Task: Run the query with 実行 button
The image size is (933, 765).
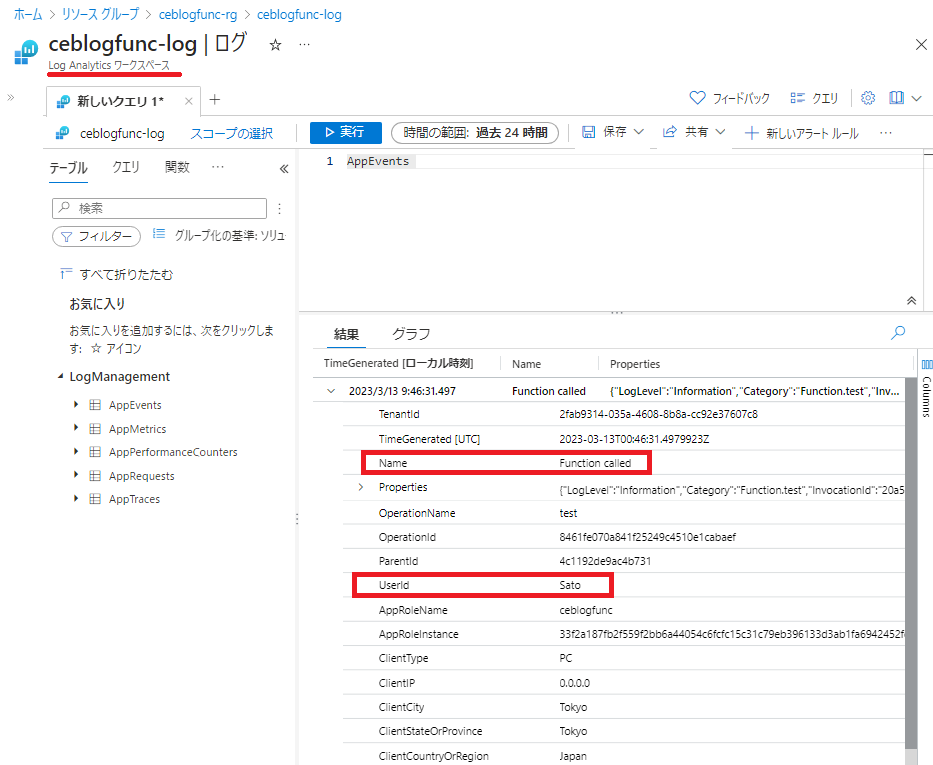Action: click(346, 132)
